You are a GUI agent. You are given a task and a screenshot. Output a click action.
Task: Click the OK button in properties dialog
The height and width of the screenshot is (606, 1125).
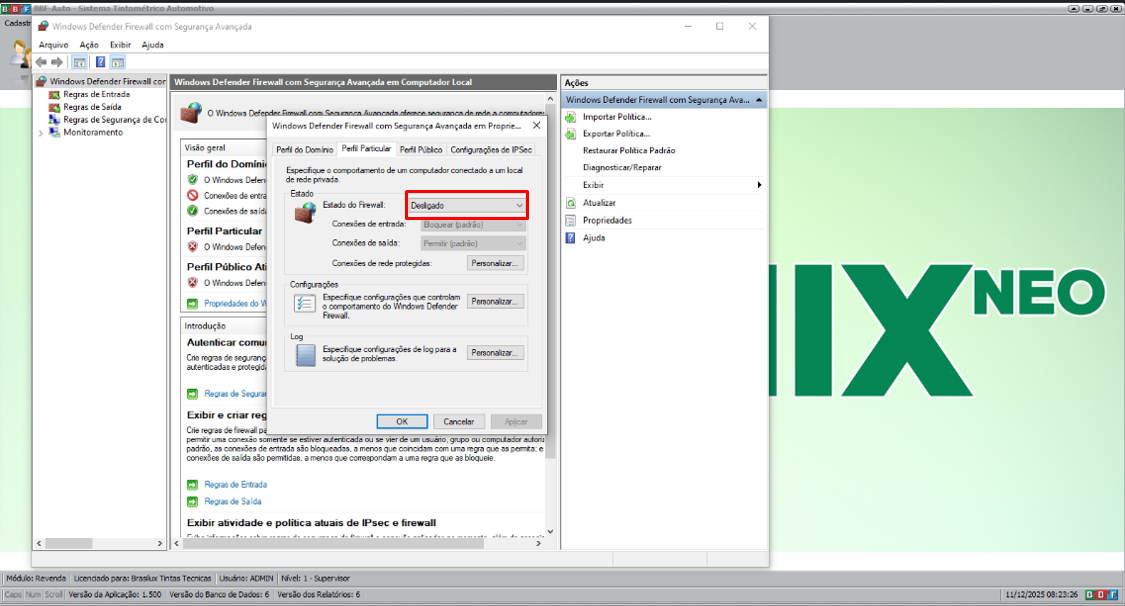click(x=402, y=422)
